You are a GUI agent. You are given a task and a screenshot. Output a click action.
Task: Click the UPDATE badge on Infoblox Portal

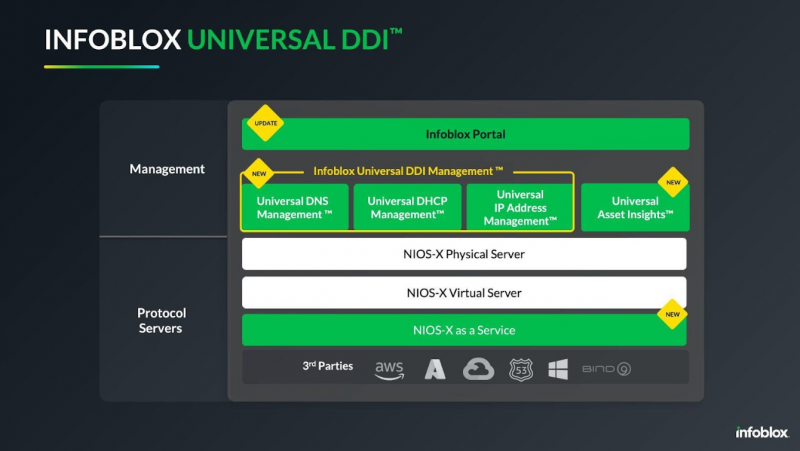[x=265, y=123]
